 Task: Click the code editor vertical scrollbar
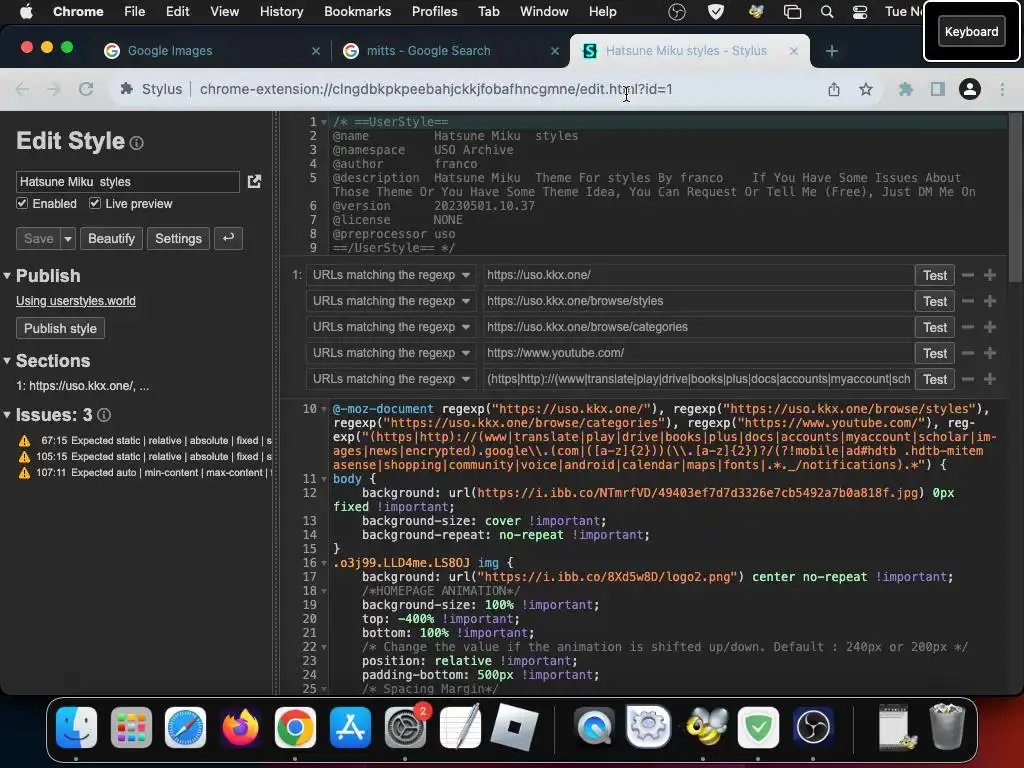point(1014,196)
